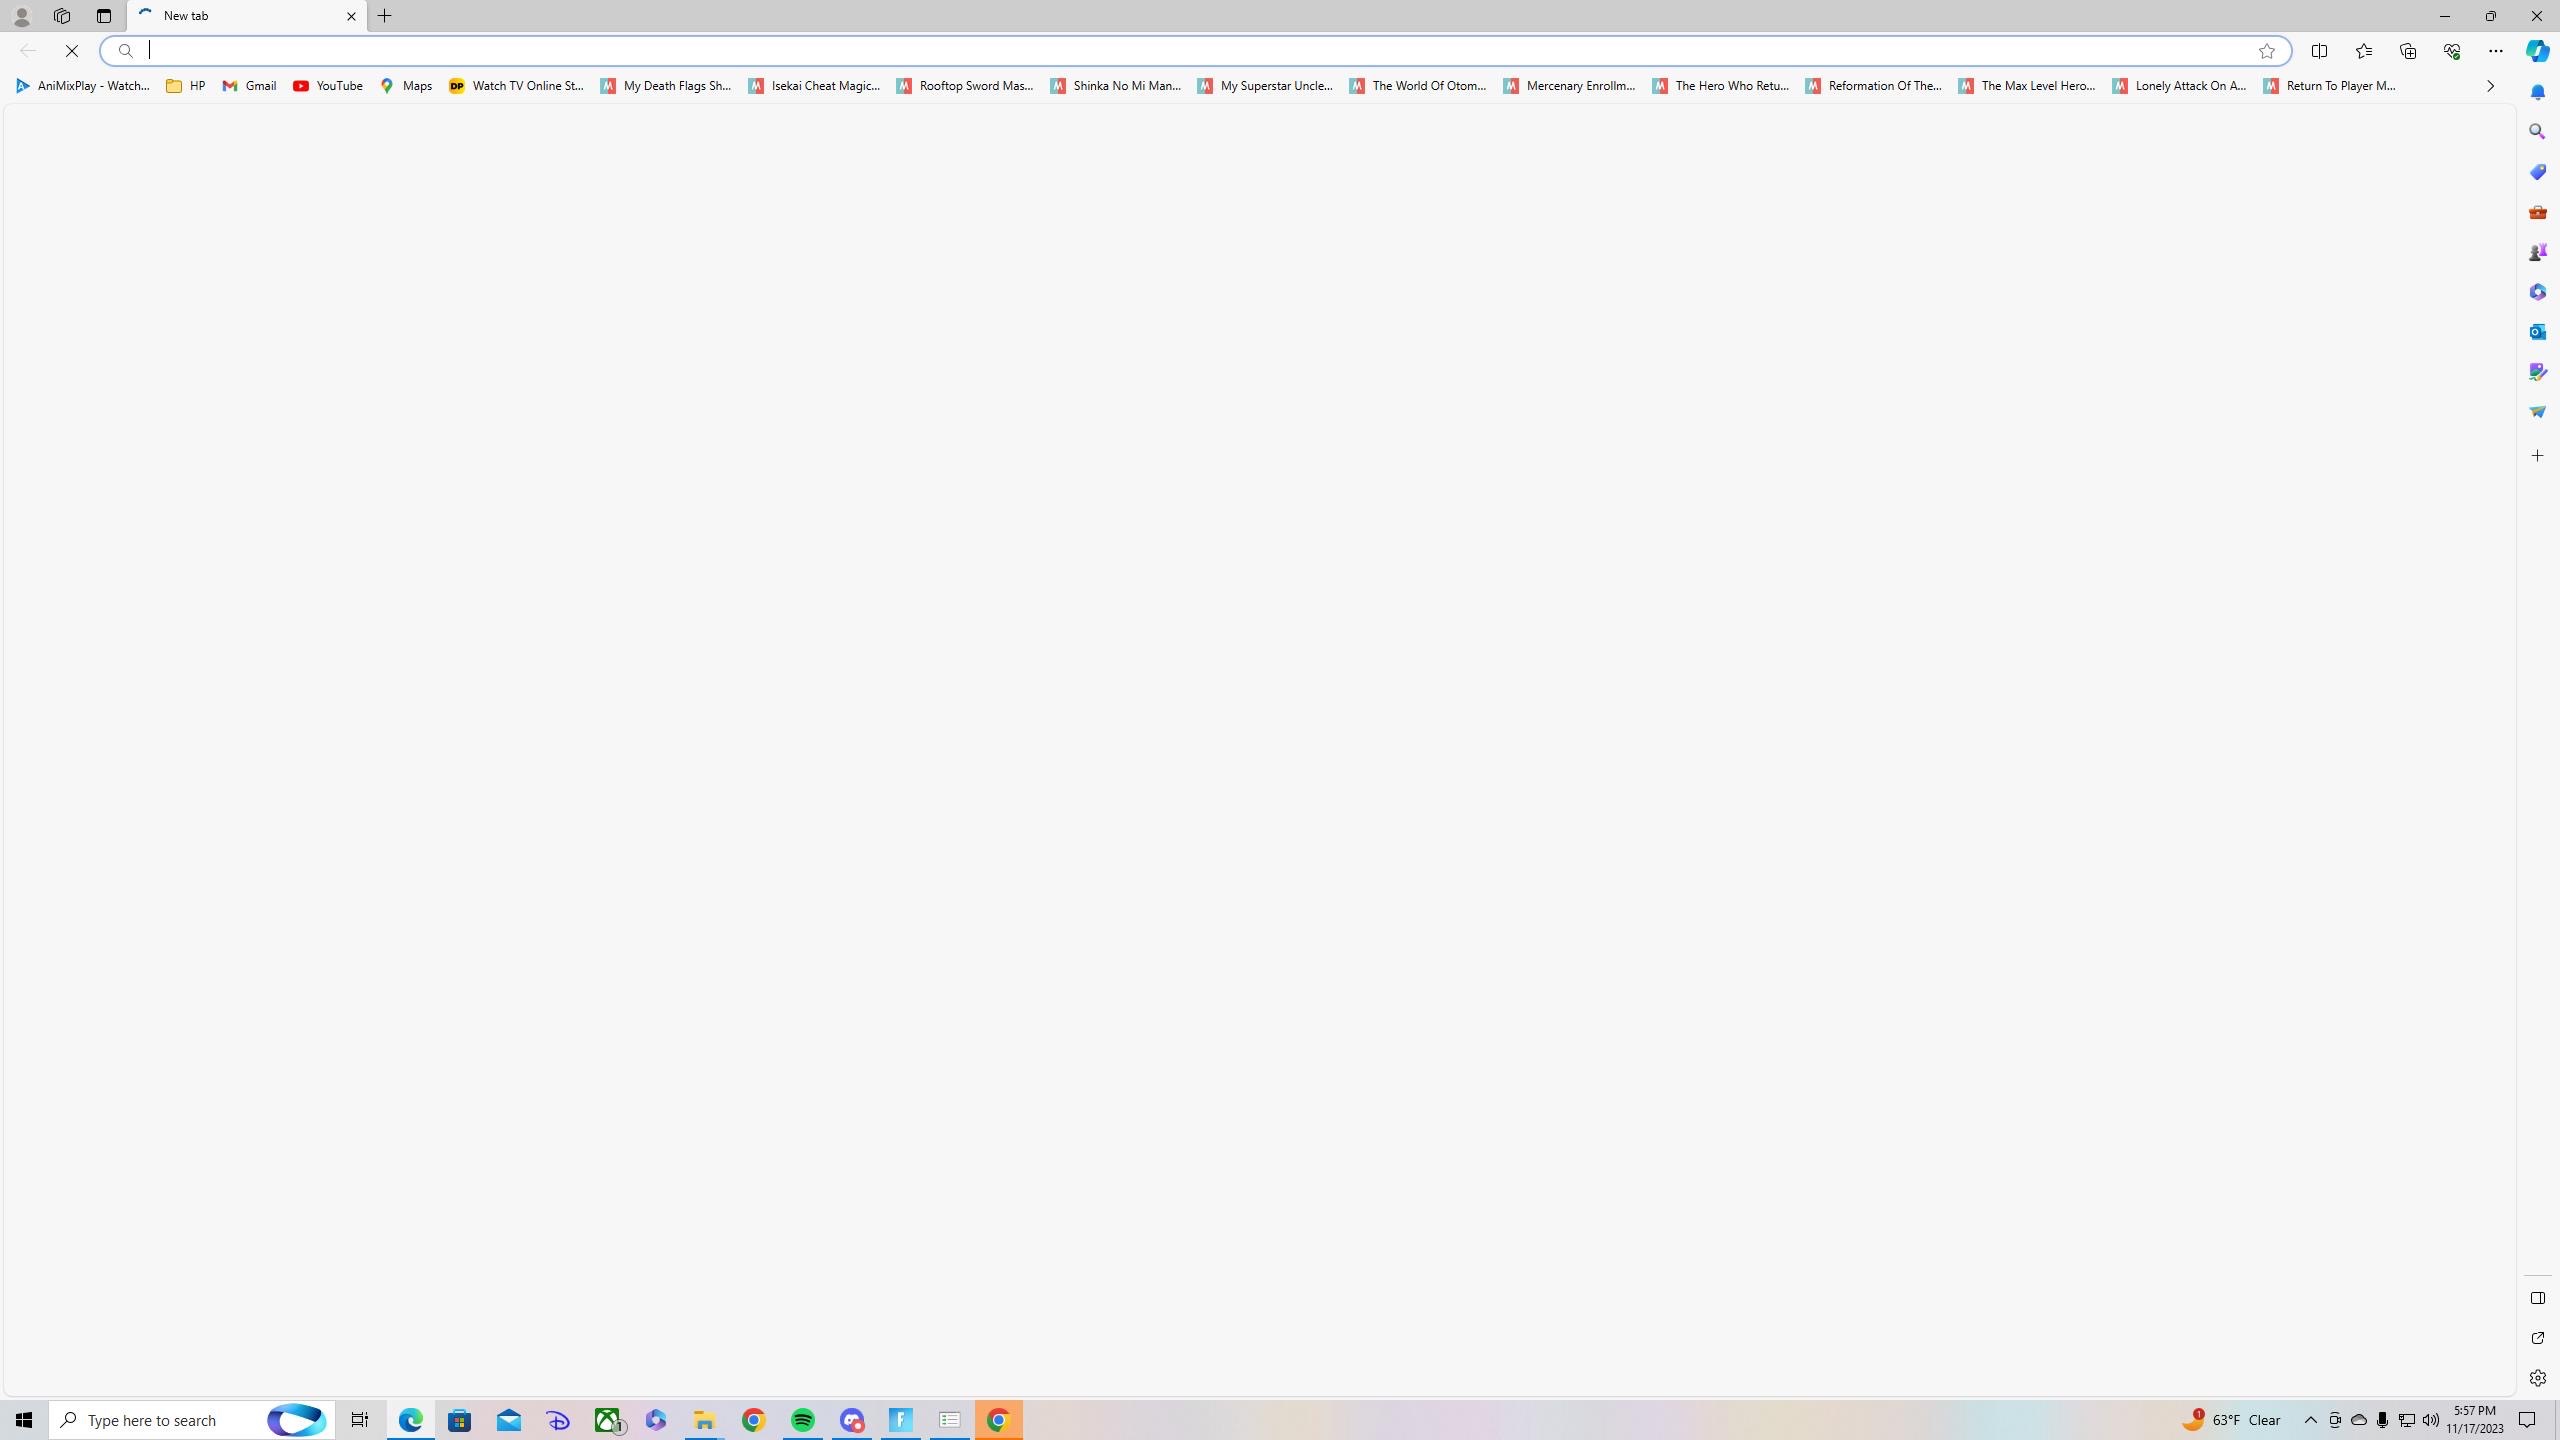This screenshot has width=2560, height=1440.
Task: Customize sidebar with plus button
Action: [2537, 456]
